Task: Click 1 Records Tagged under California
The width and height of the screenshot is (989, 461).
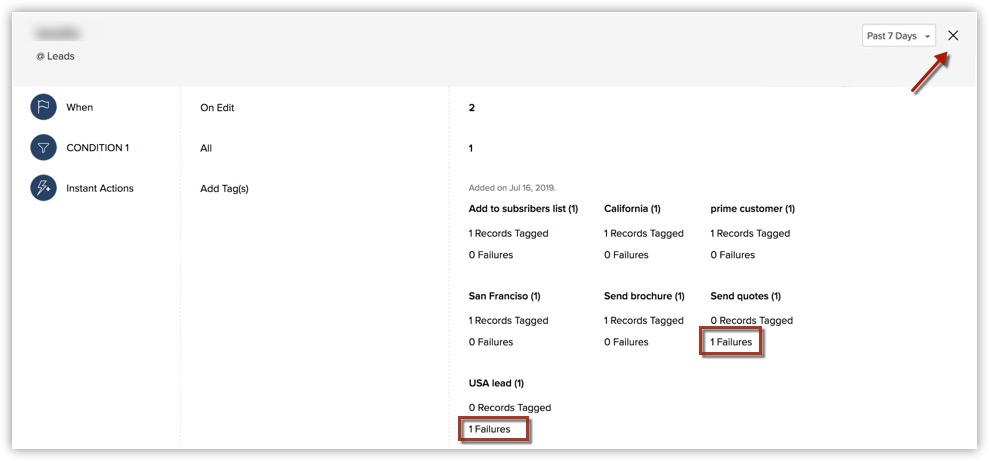Action: tap(643, 233)
